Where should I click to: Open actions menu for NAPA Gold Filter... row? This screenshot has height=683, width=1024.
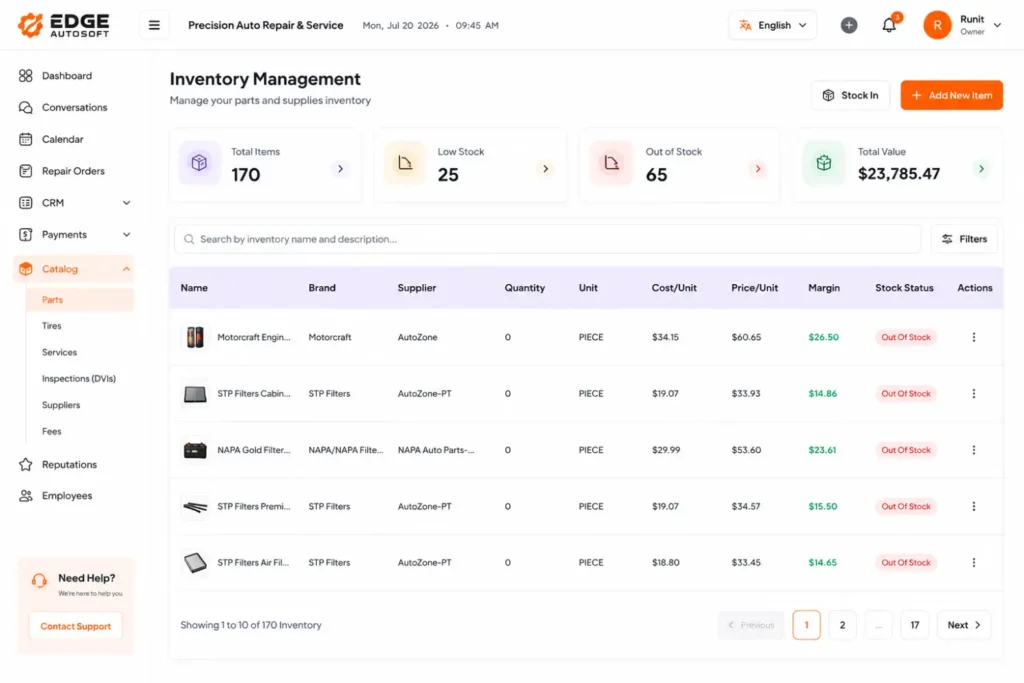coord(973,450)
